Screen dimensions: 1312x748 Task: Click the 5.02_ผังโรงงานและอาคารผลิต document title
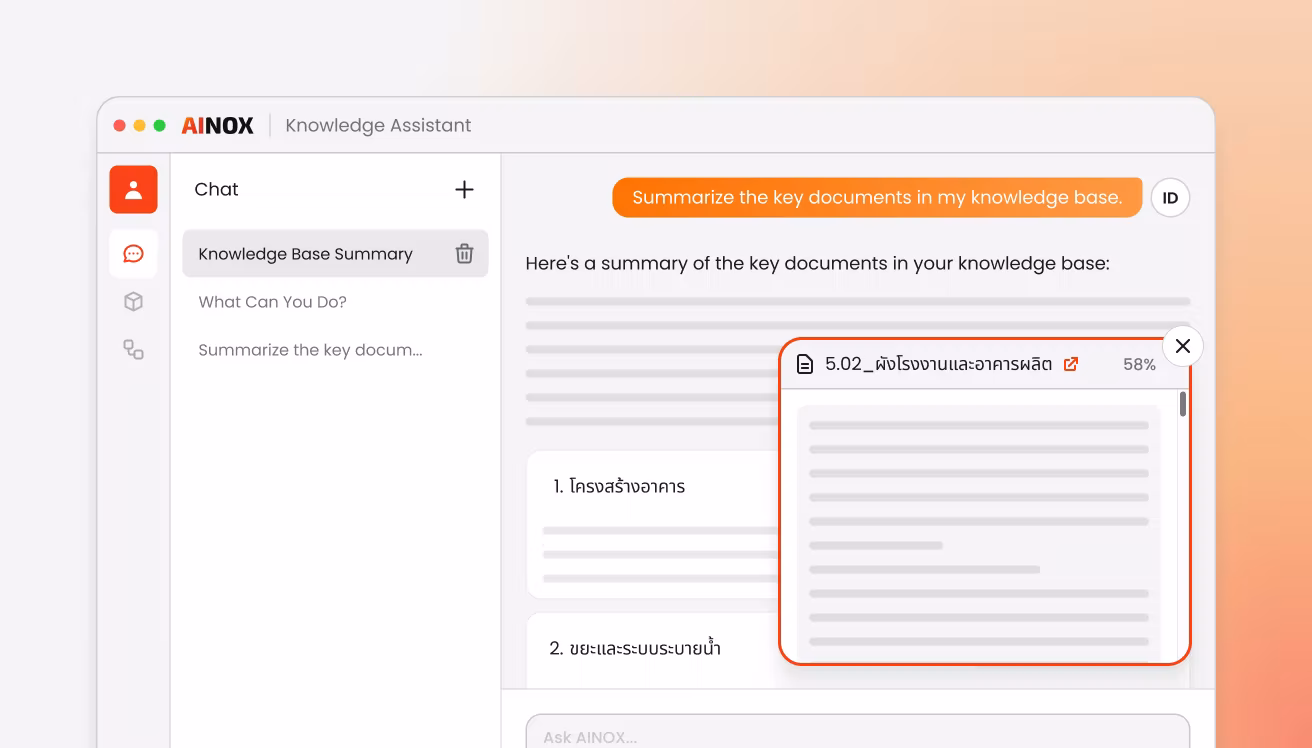(x=938, y=365)
